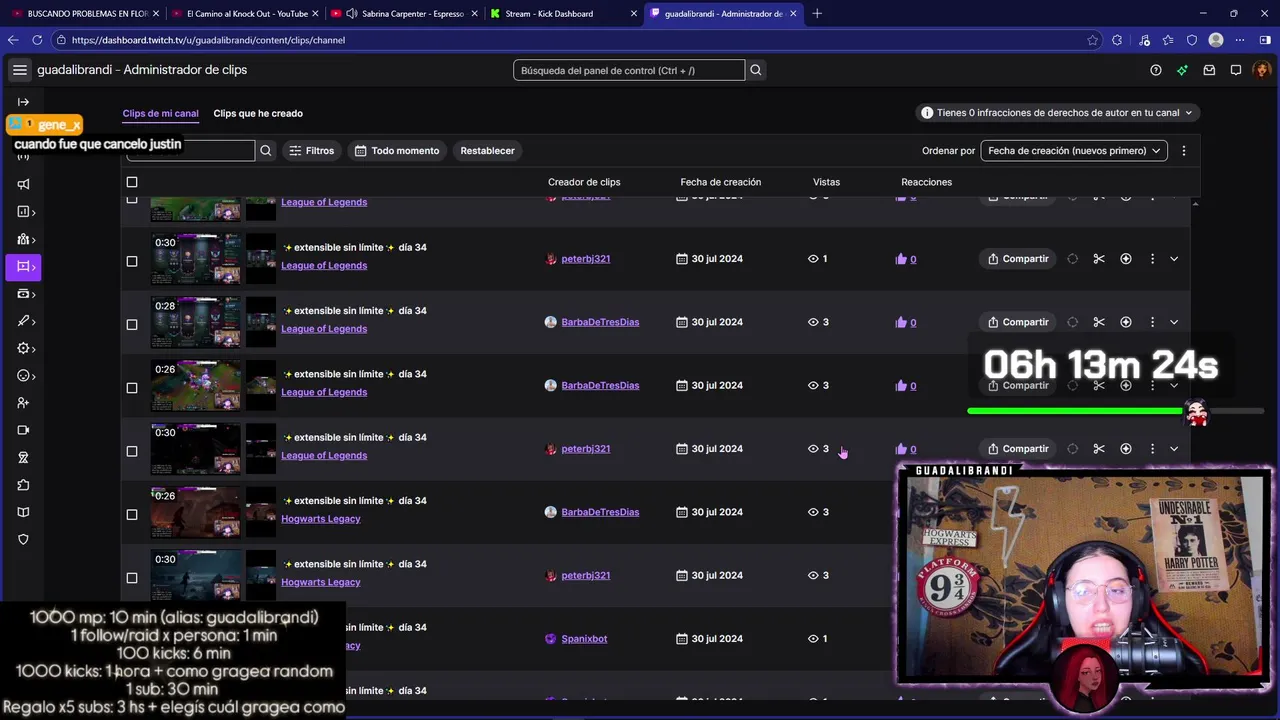Viewport: 1280px width, 720px height.
Task: Open Hogwarts Legacy link in peterbj321 row
Action: point(321,582)
